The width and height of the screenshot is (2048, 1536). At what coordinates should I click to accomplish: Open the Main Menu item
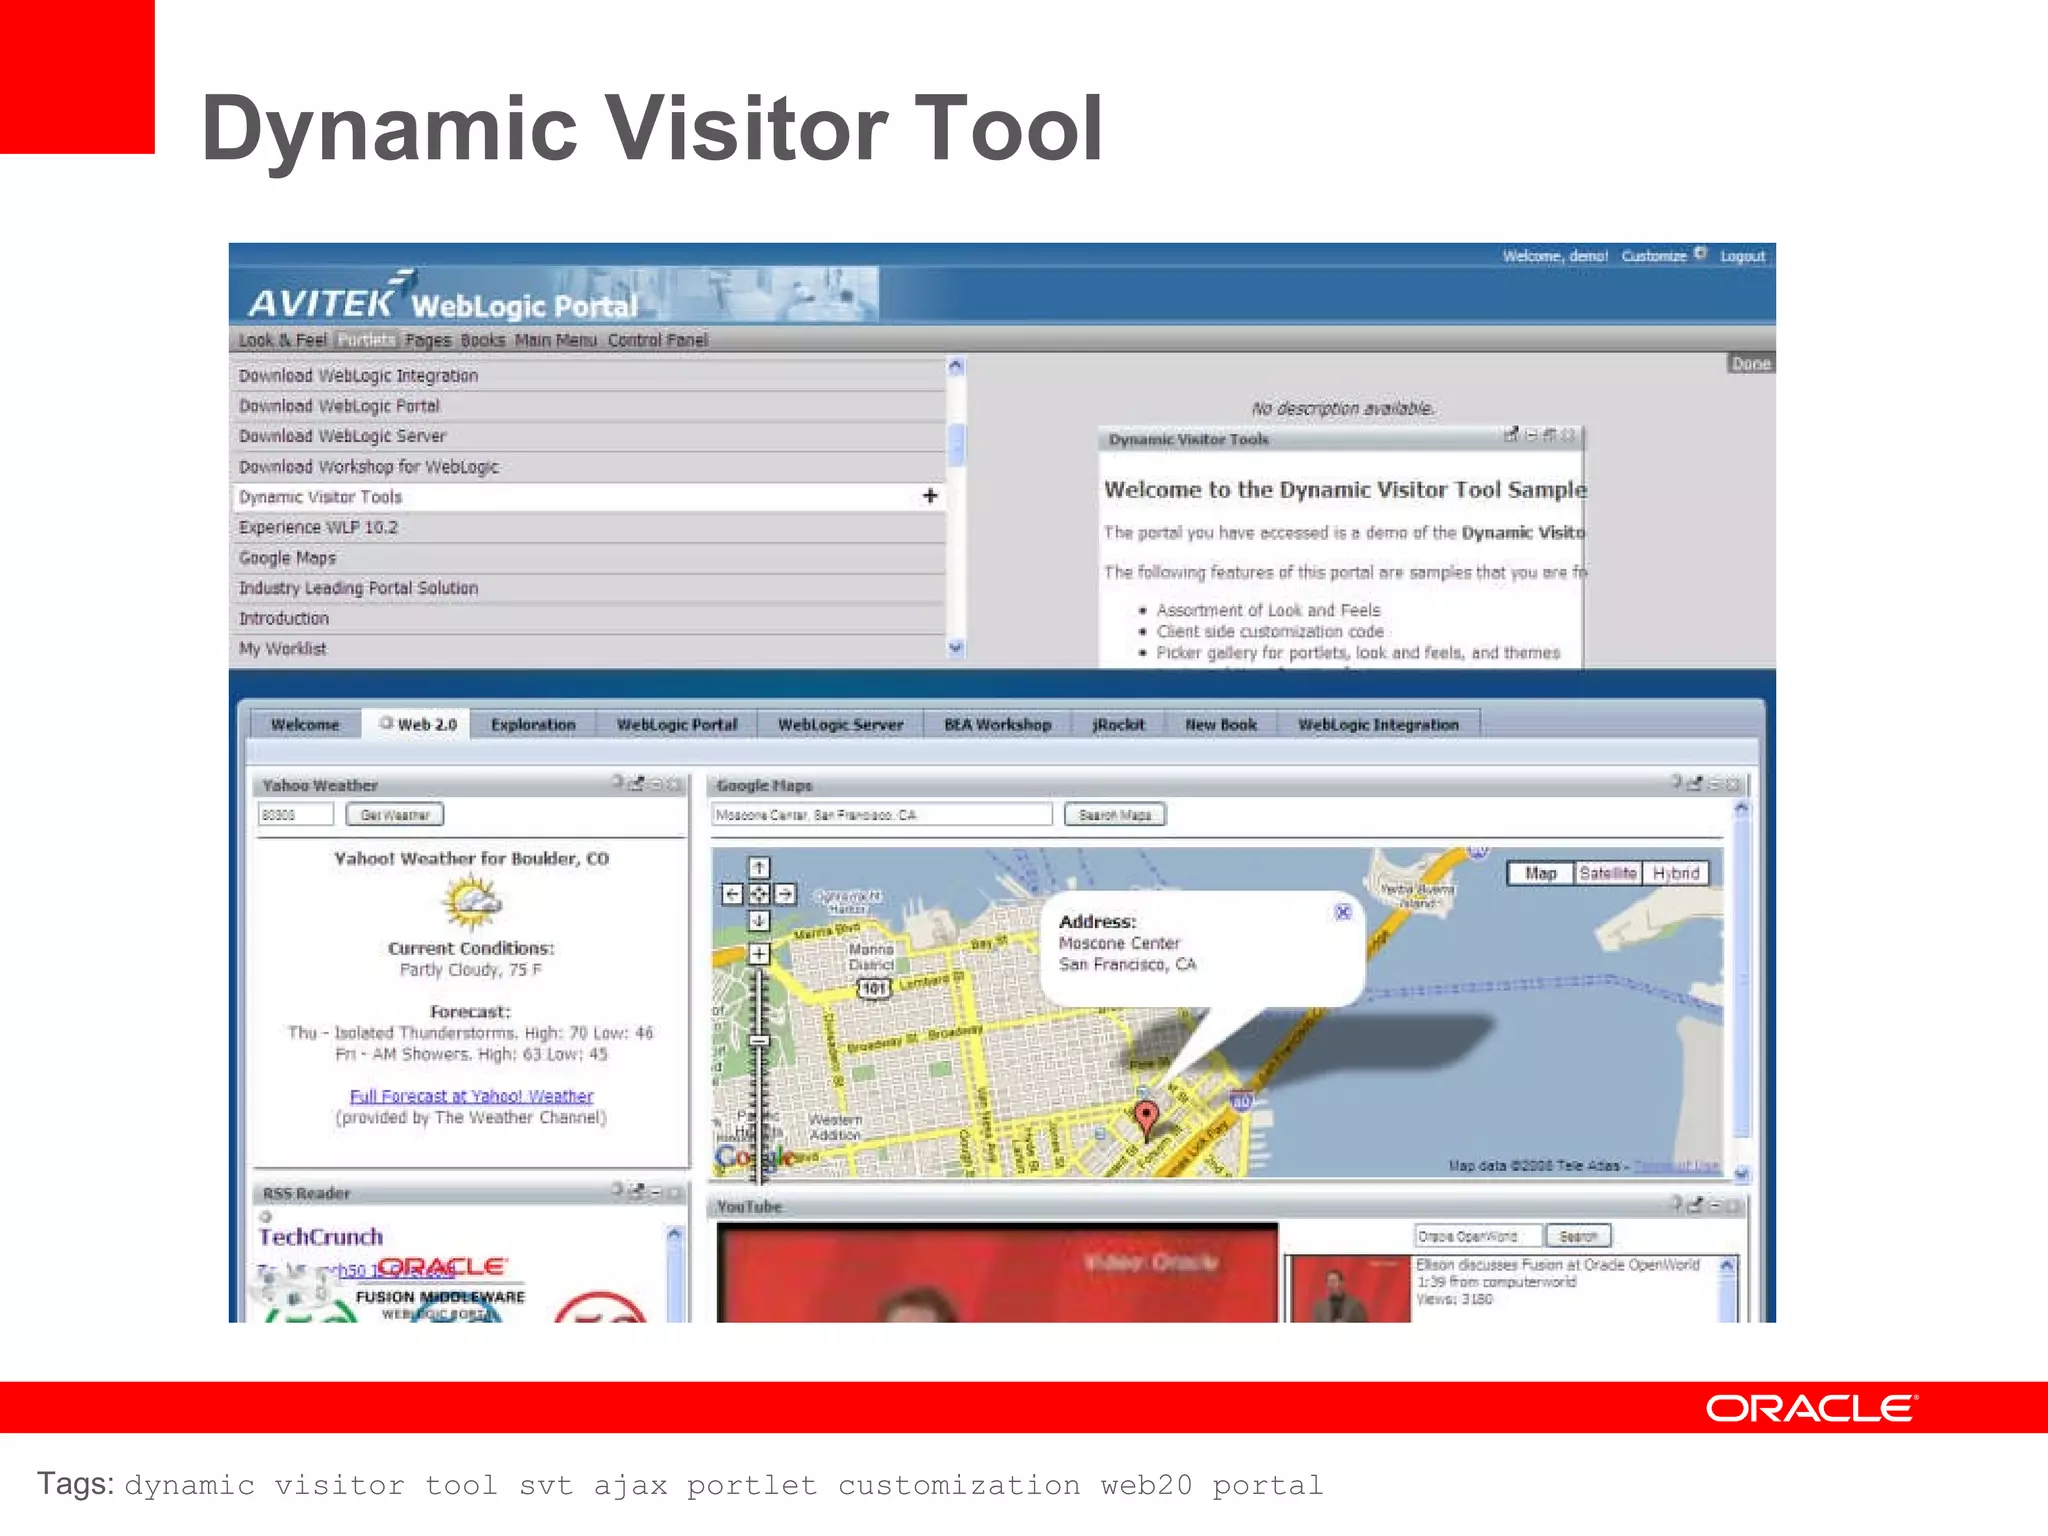[555, 340]
